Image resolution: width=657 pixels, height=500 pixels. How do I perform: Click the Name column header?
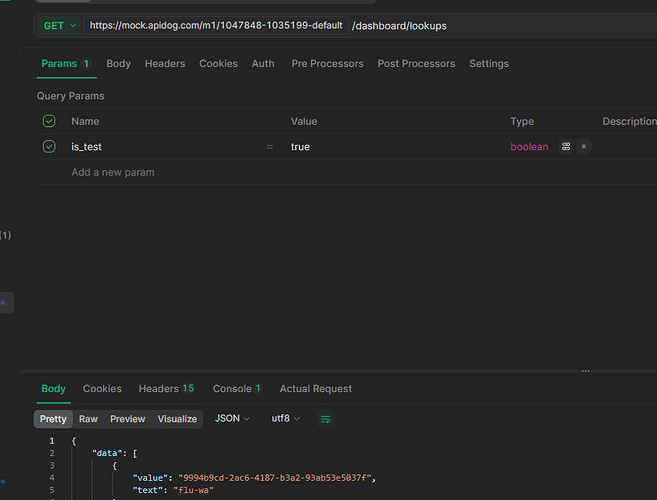tap(85, 121)
